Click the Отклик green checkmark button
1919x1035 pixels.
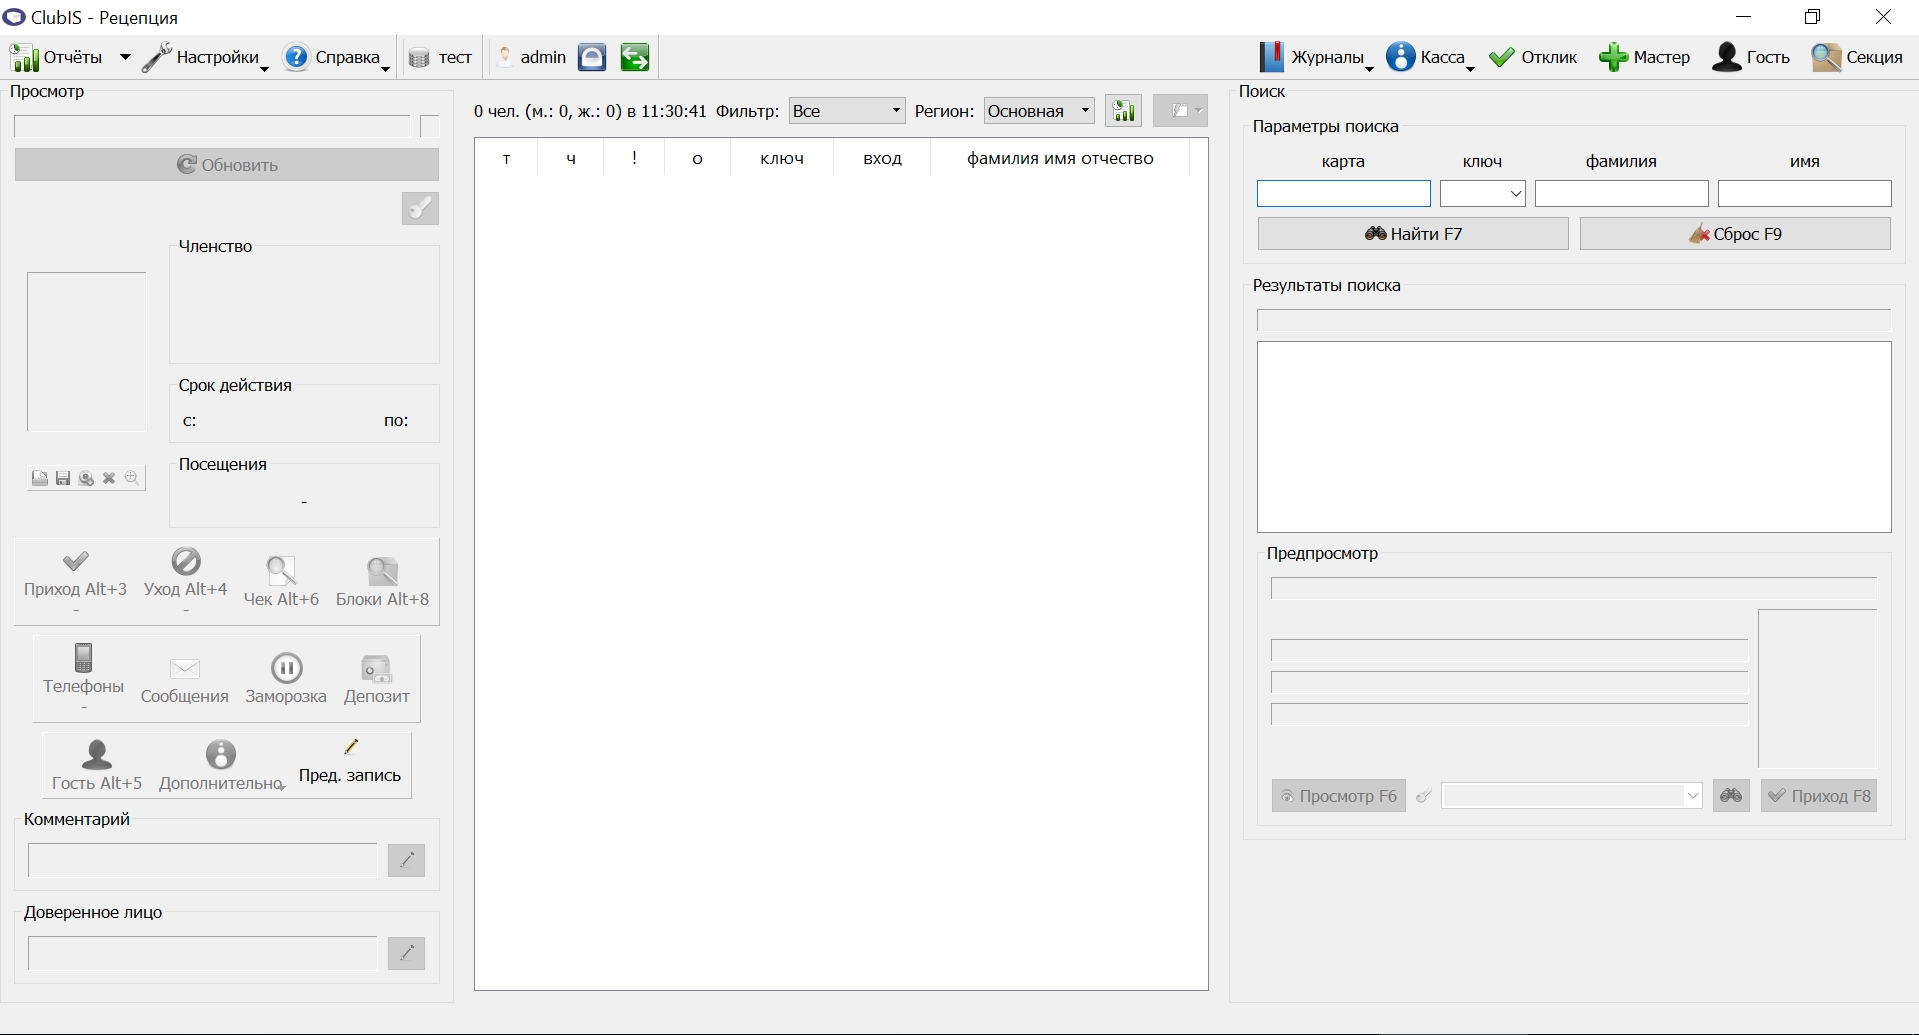click(x=1533, y=58)
